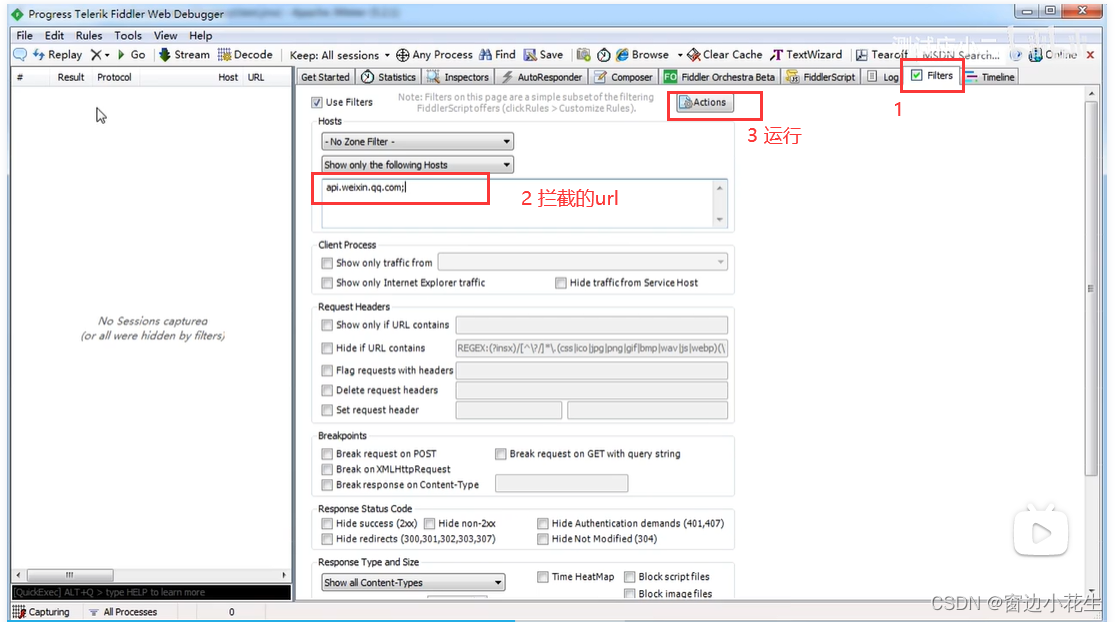Open the Help menu

200,36
